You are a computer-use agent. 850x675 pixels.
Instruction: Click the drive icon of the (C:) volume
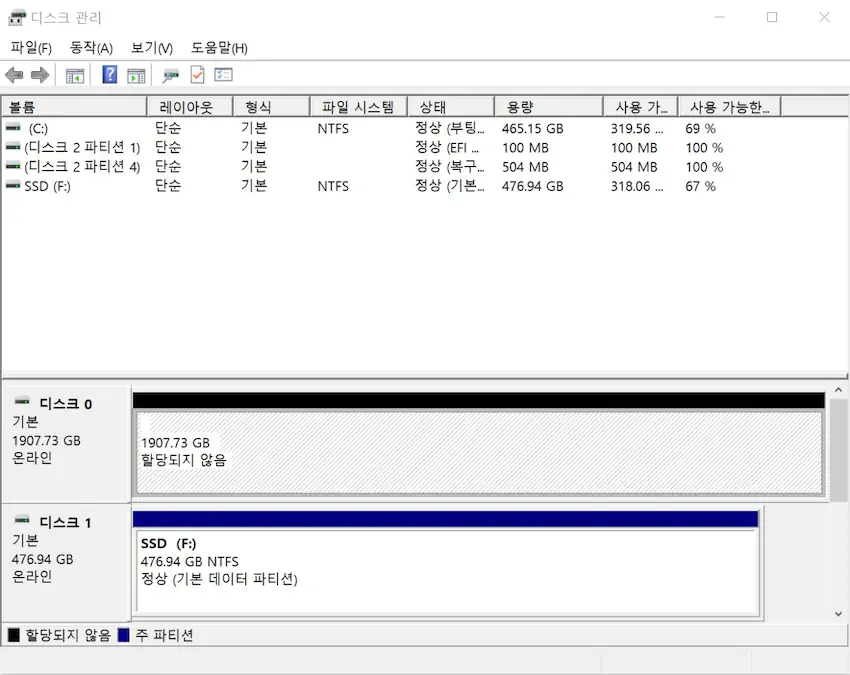(x=13, y=127)
